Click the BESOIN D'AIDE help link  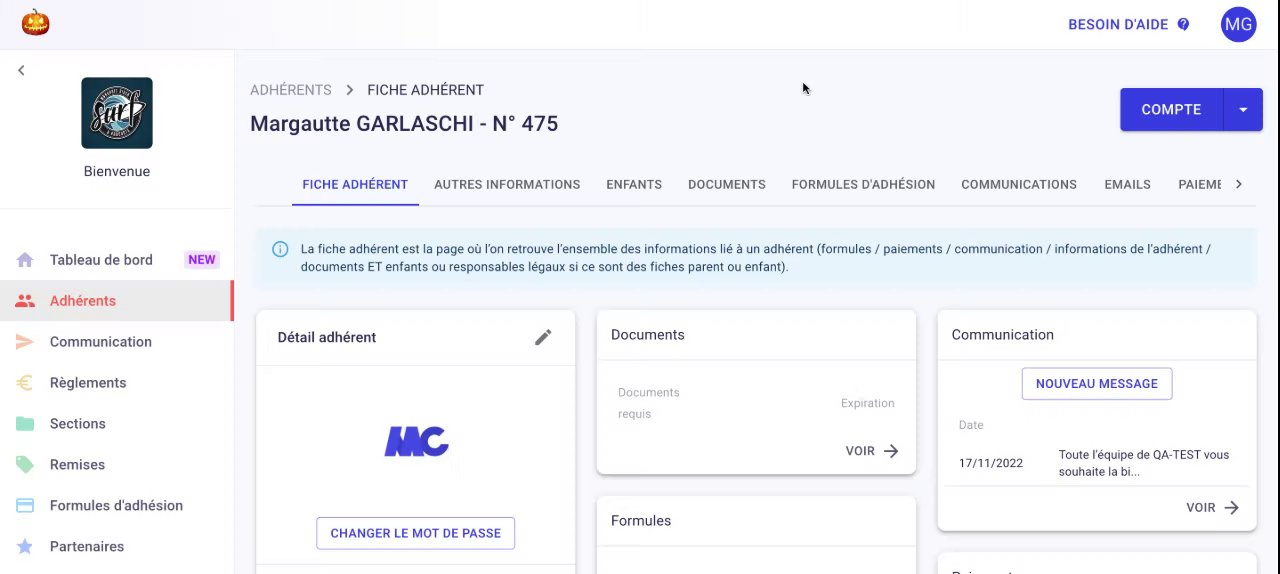click(x=1128, y=24)
